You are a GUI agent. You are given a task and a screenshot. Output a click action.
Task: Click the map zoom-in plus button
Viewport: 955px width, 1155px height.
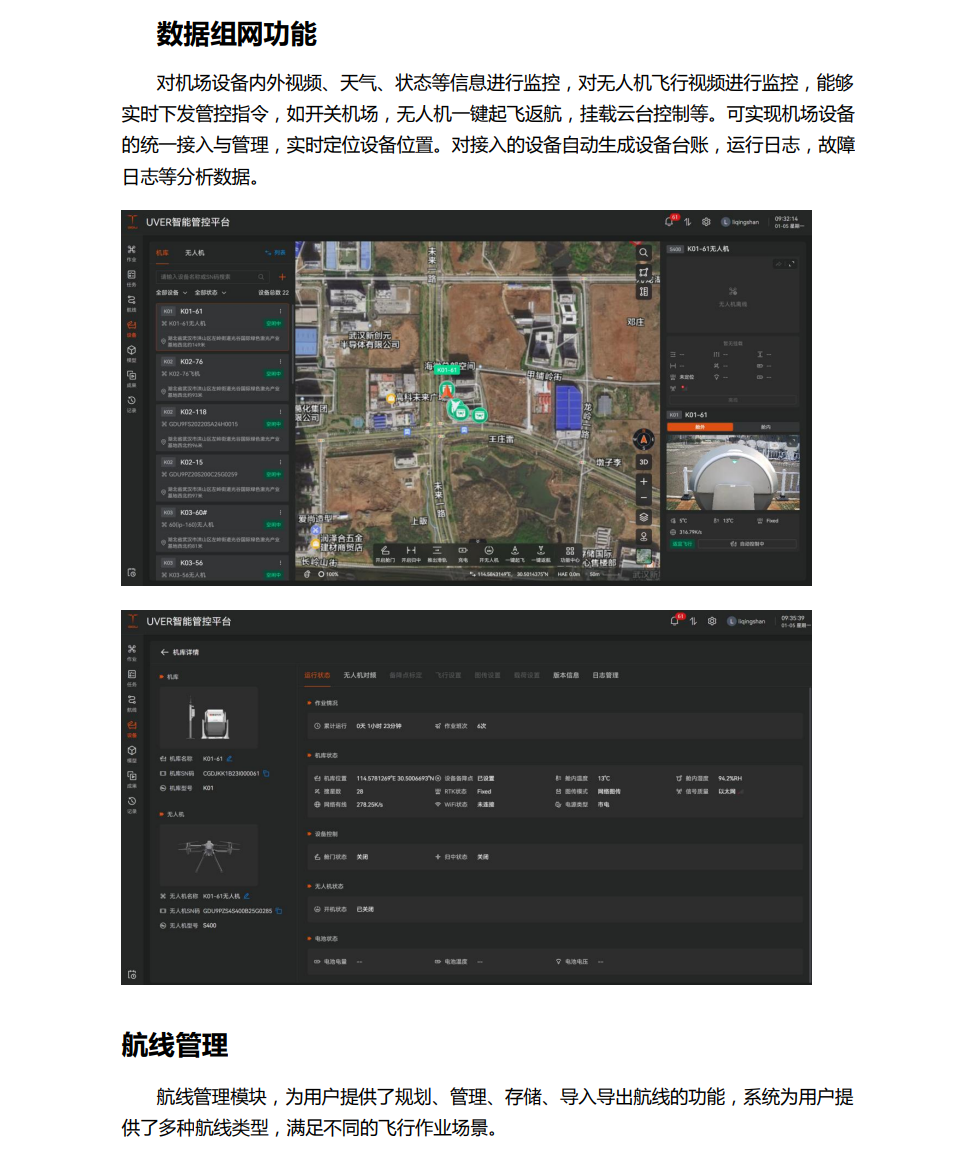coord(644,481)
